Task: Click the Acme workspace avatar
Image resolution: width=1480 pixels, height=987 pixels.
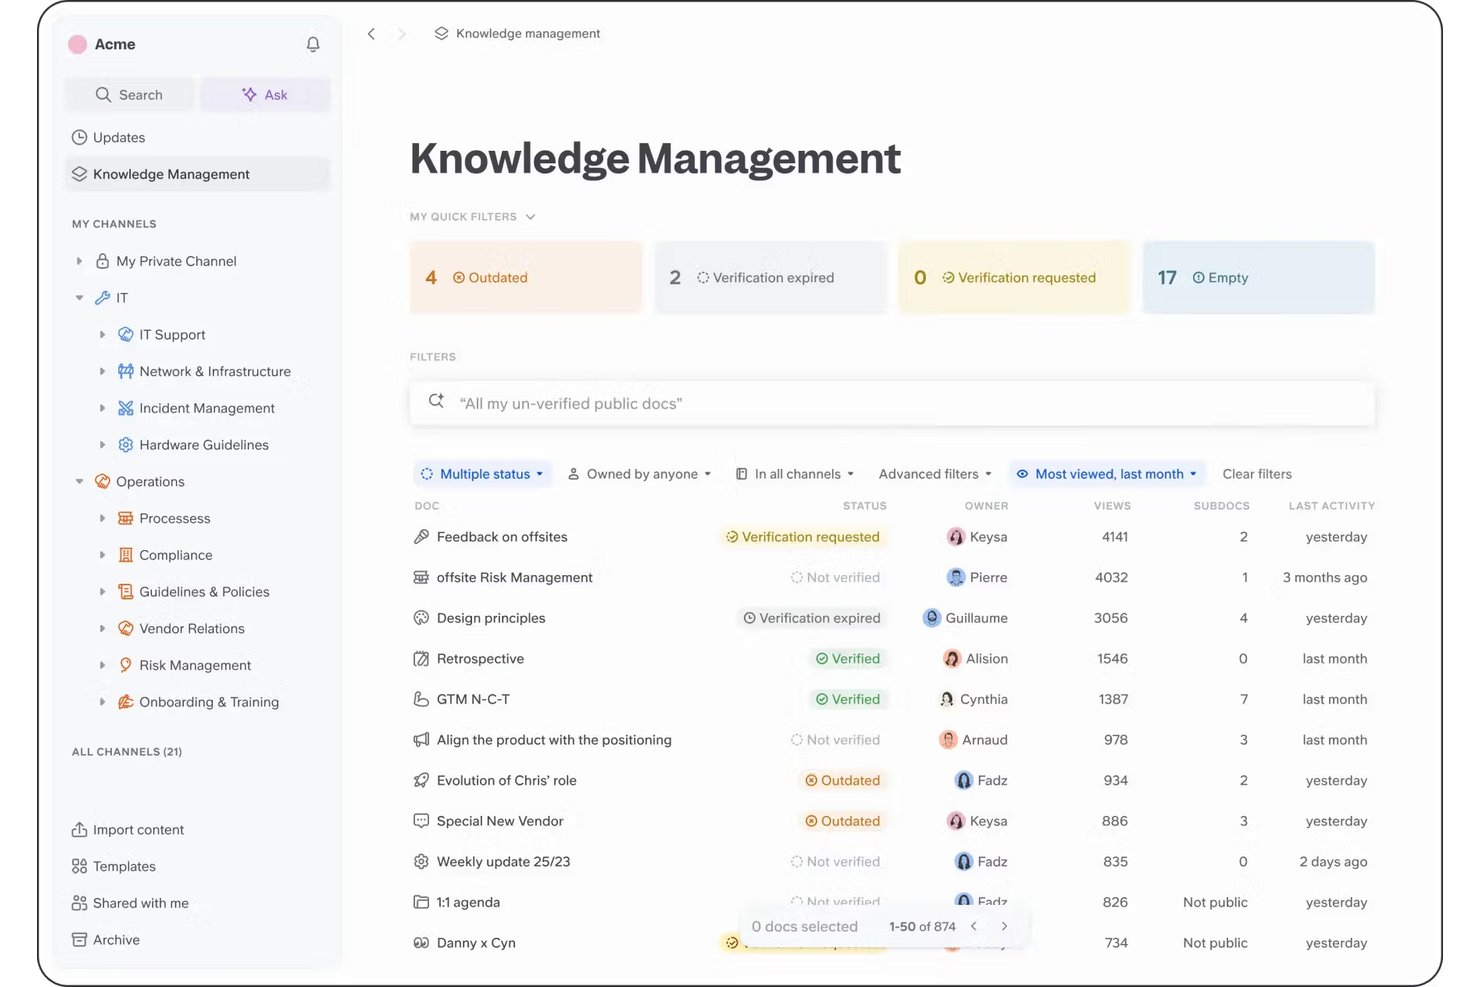Action: tap(77, 44)
